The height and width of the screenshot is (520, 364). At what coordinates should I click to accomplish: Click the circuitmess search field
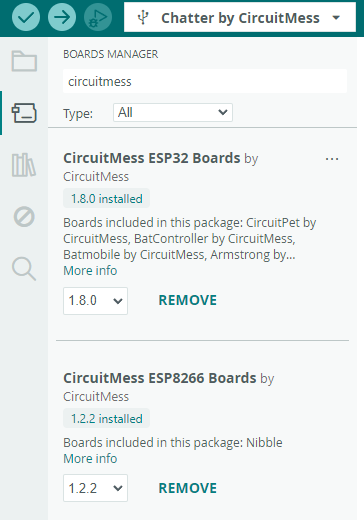[x=205, y=81]
